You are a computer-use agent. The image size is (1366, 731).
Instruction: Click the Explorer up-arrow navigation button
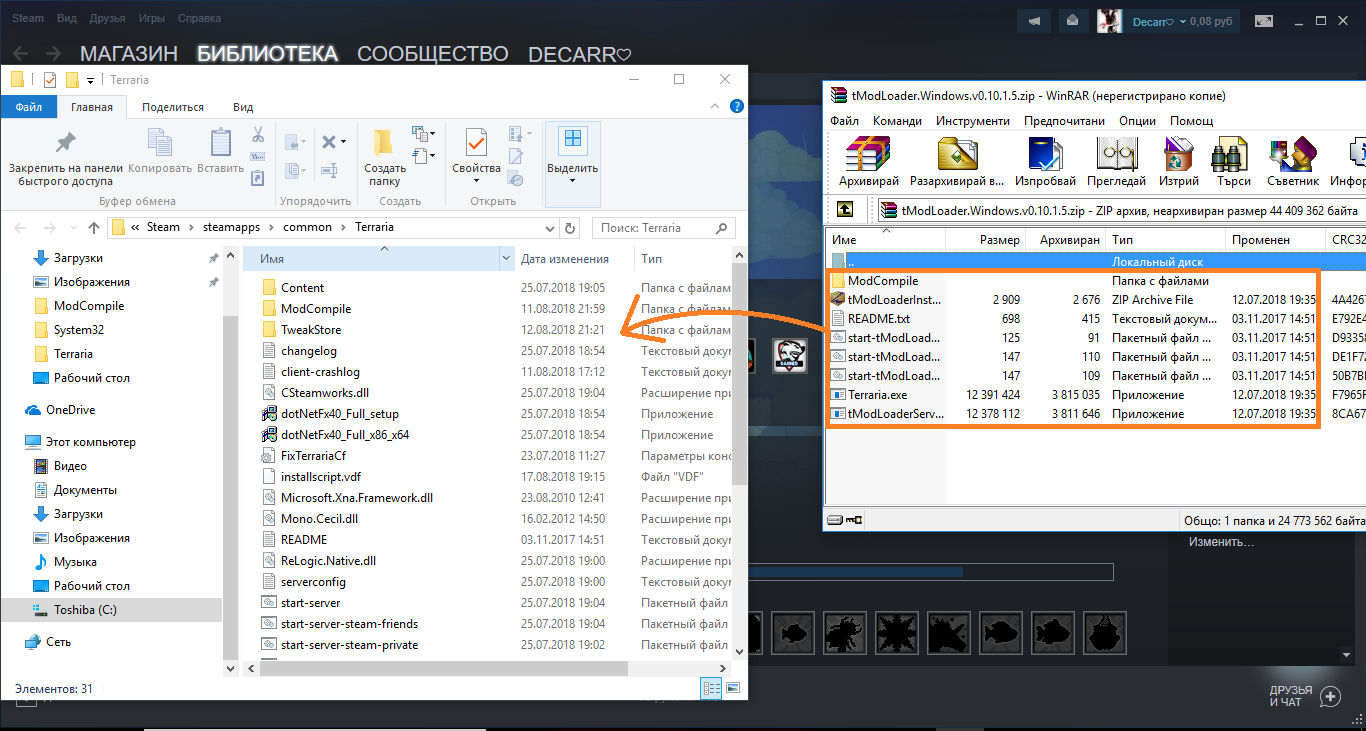94,227
